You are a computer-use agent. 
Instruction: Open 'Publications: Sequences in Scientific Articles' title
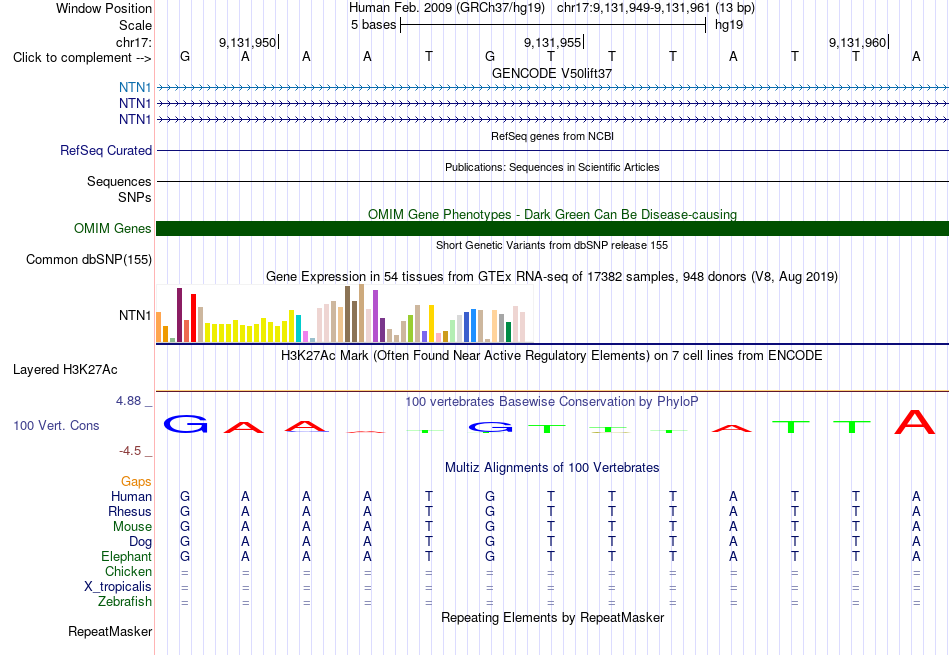point(552,167)
